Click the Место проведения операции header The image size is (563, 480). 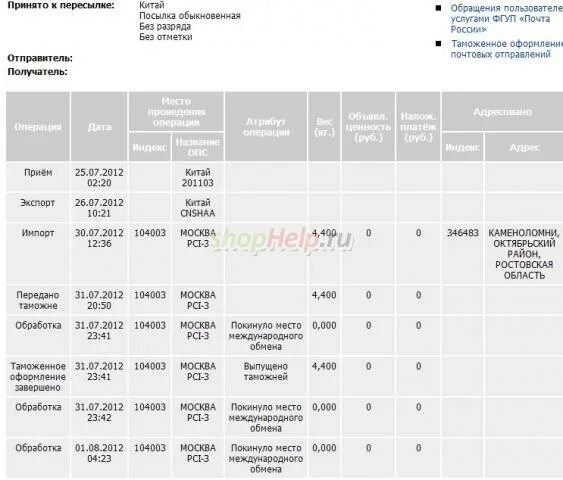[176, 112]
